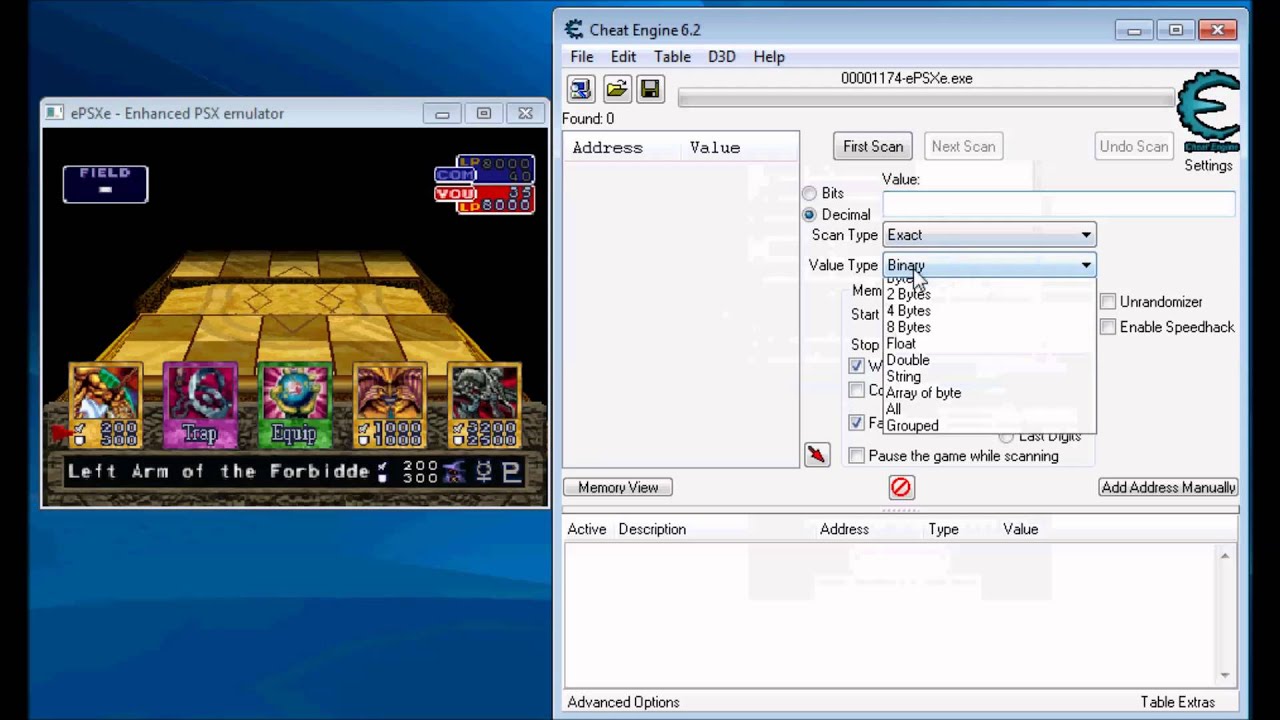Open the File menu
The width and height of the screenshot is (1280, 720).
point(581,57)
